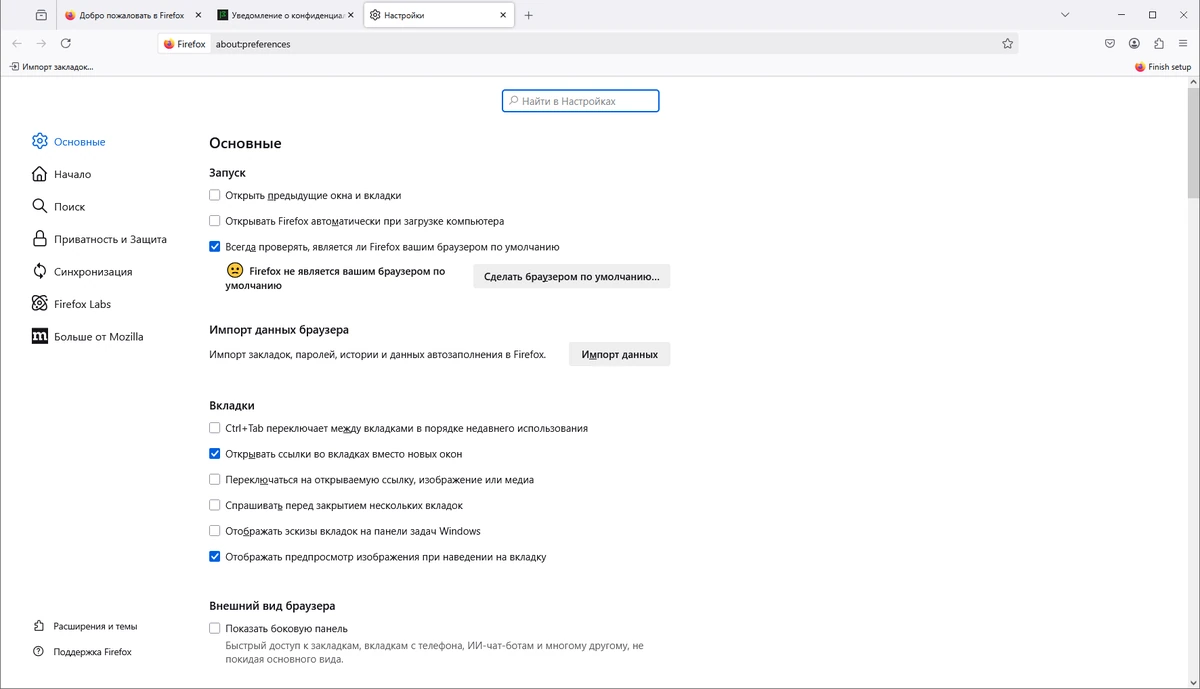Close the Настройки tab
Screen dimensions: 1200x689
click(502, 15)
